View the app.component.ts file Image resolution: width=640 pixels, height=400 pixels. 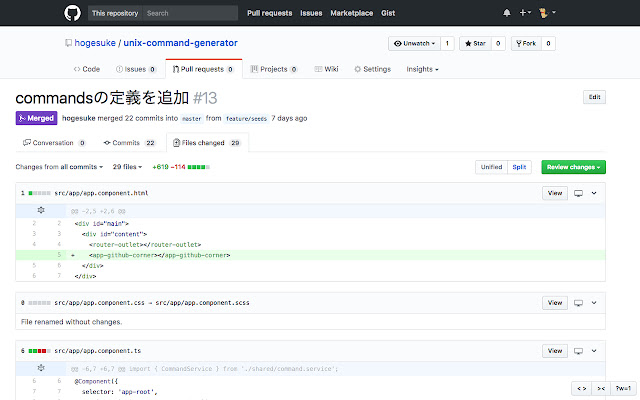[555, 351]
